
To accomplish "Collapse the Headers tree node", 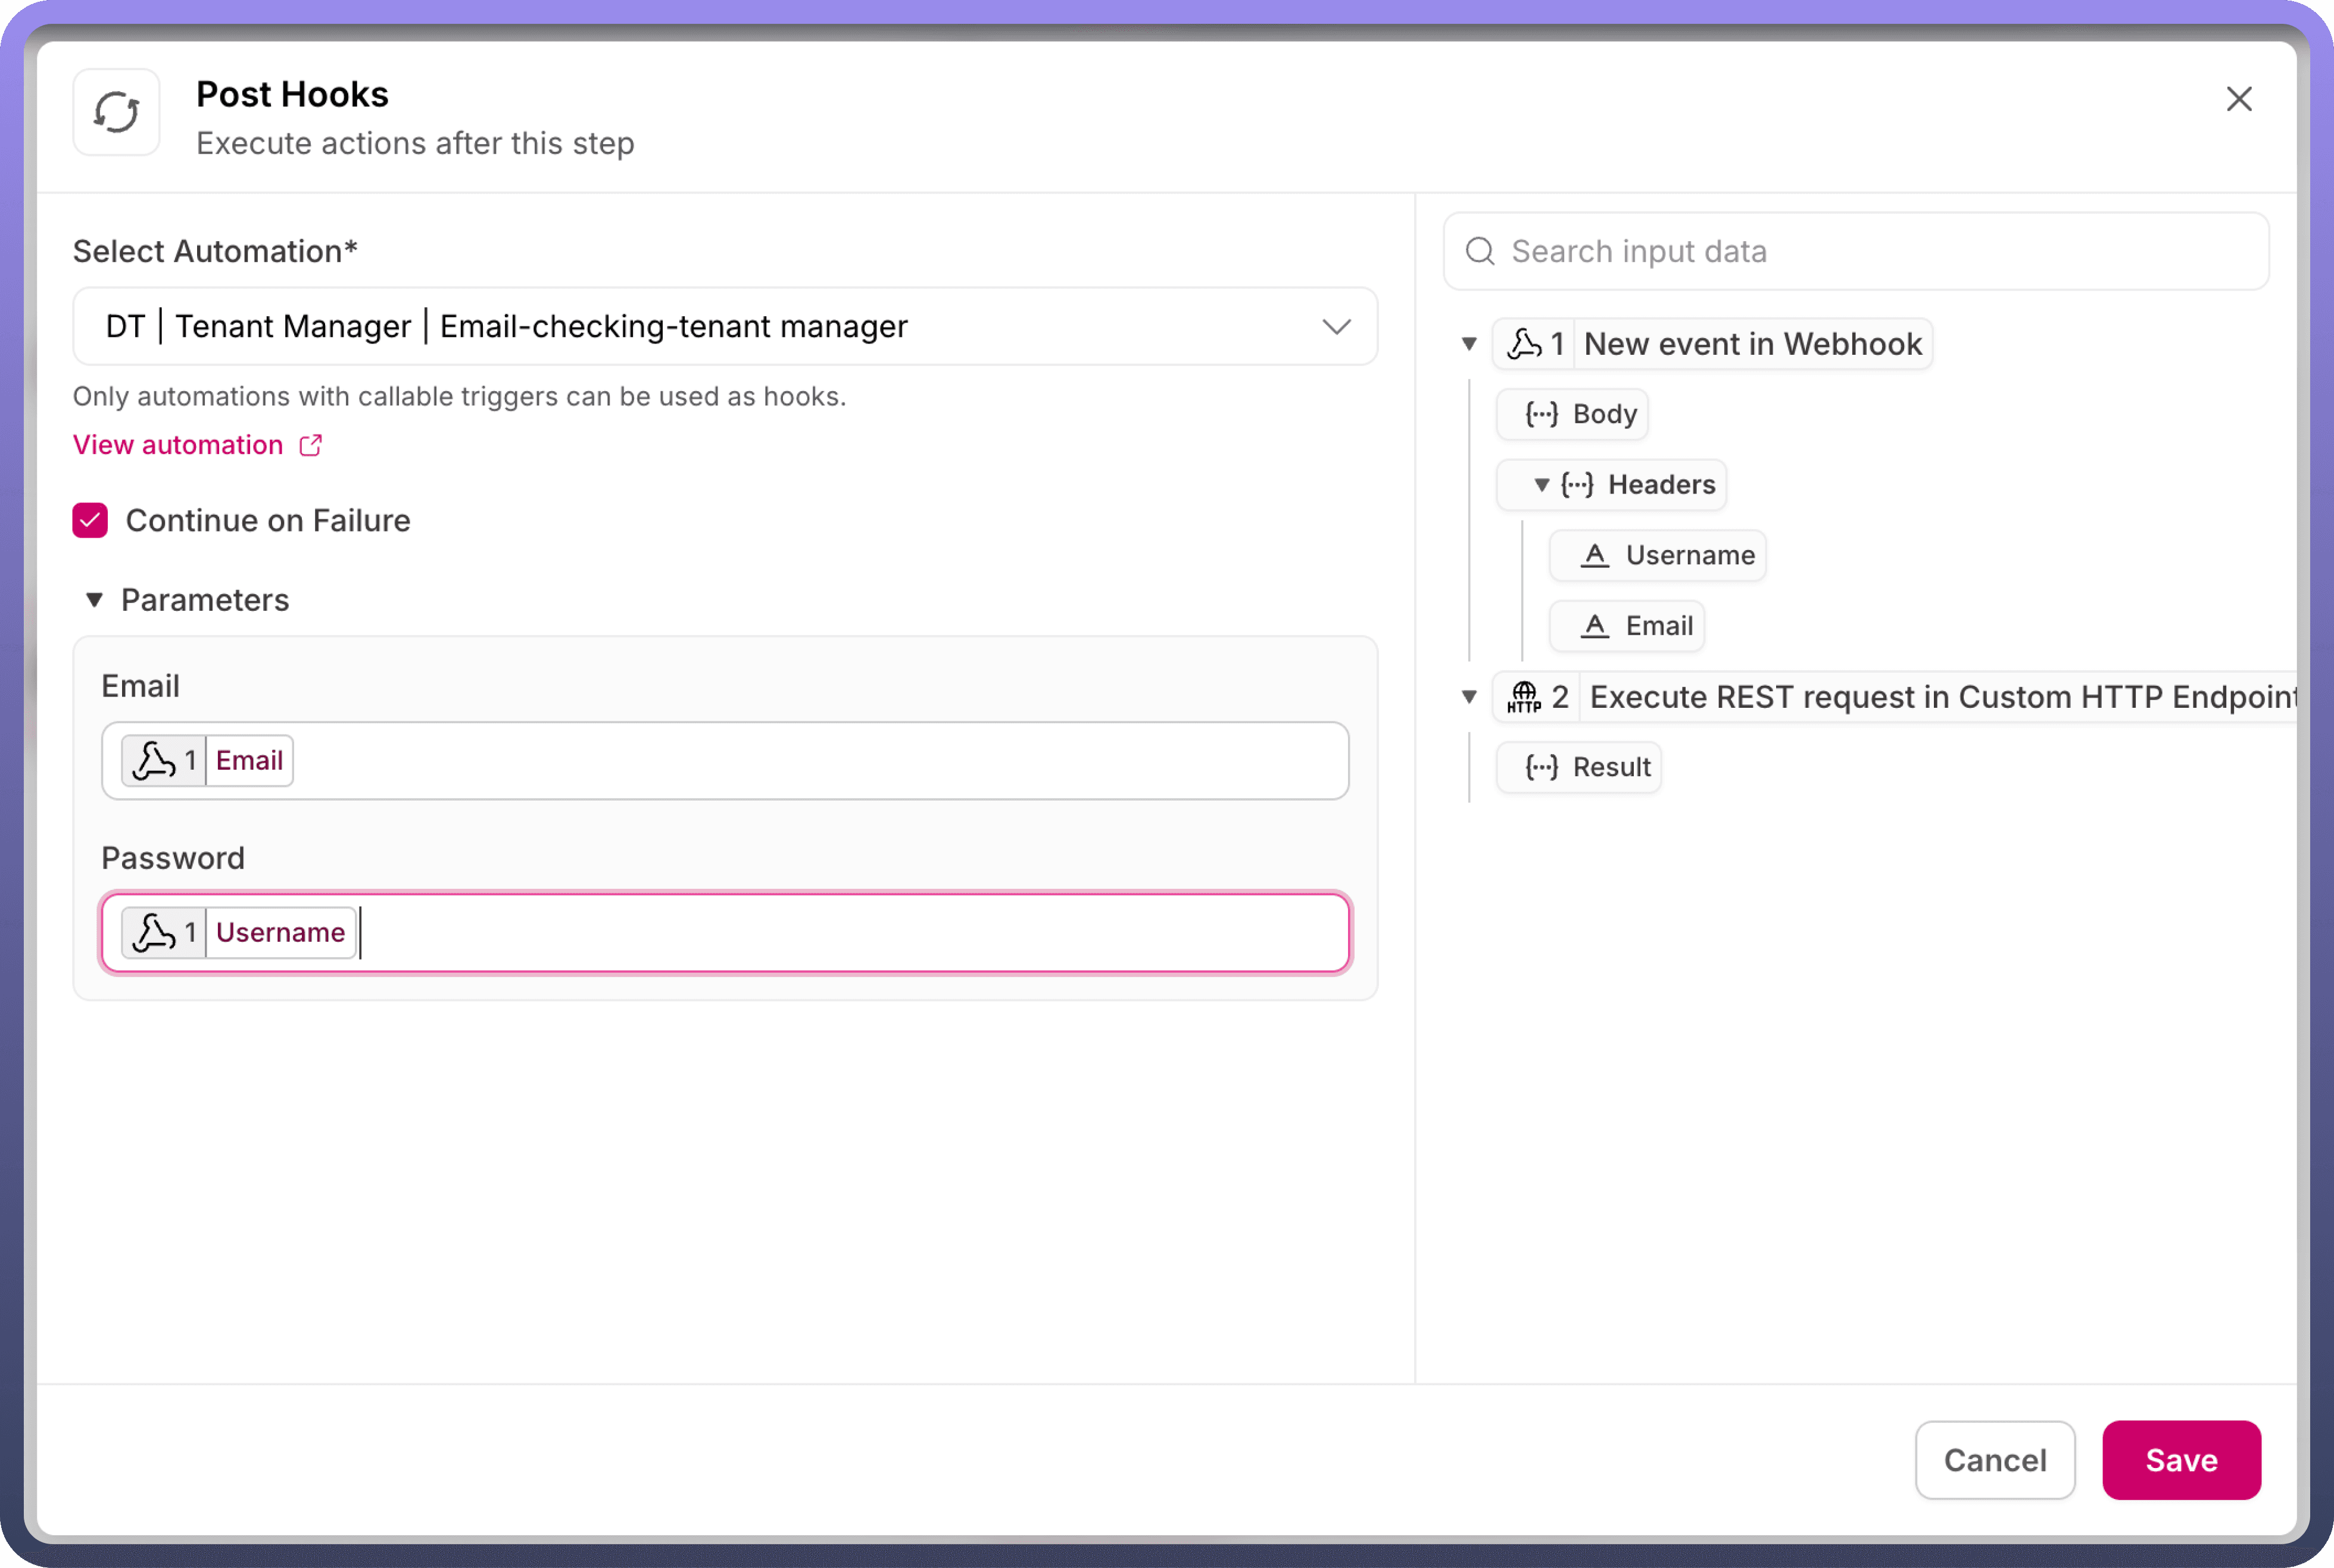I will [x=1541, y=485].
